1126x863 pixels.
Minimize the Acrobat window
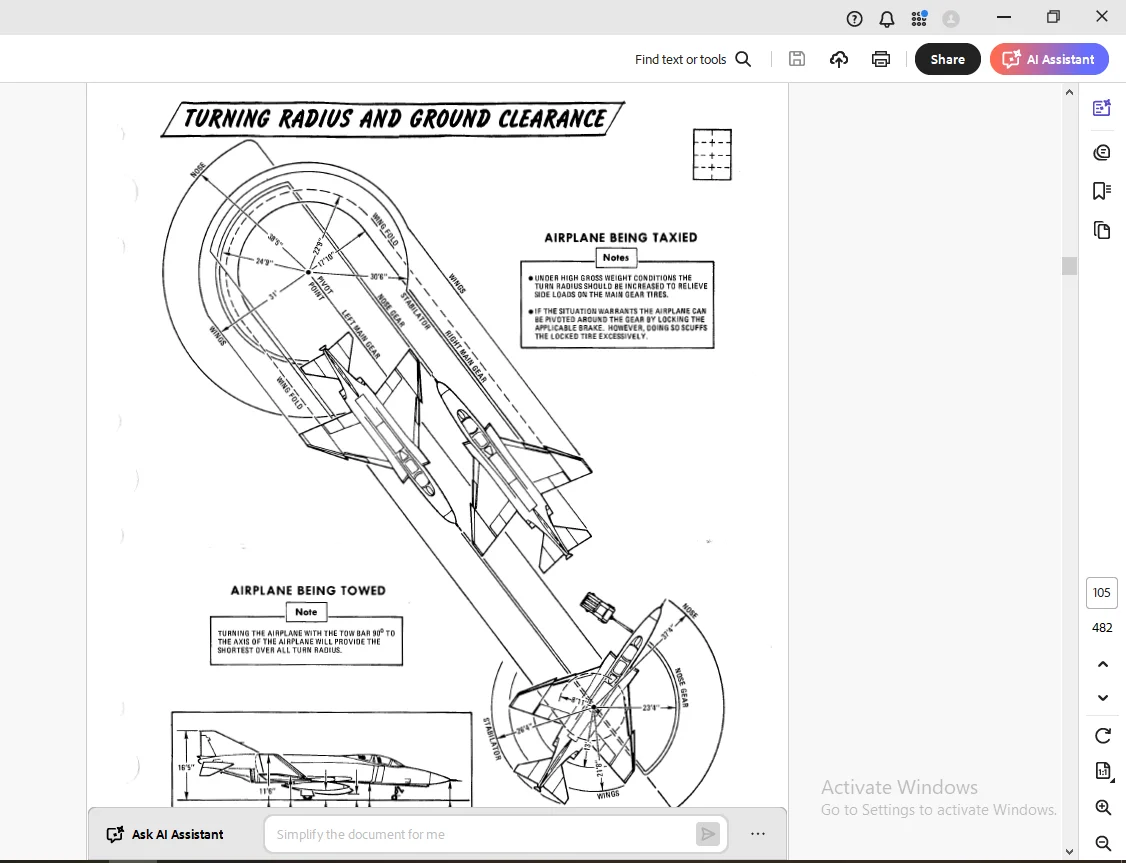click(1004, 17)
